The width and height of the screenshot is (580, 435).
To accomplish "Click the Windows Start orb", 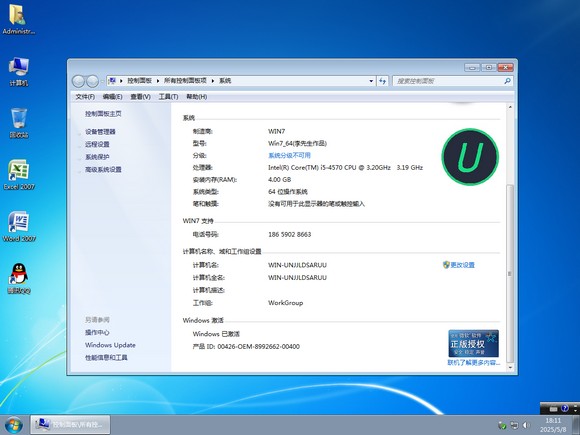I will [14, 425].
